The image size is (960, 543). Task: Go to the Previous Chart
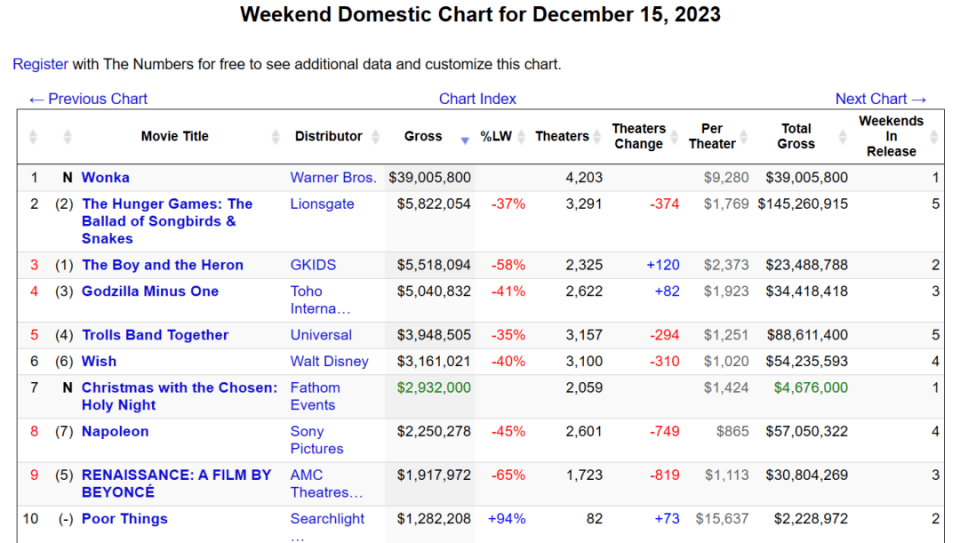(x=88, y=99)
